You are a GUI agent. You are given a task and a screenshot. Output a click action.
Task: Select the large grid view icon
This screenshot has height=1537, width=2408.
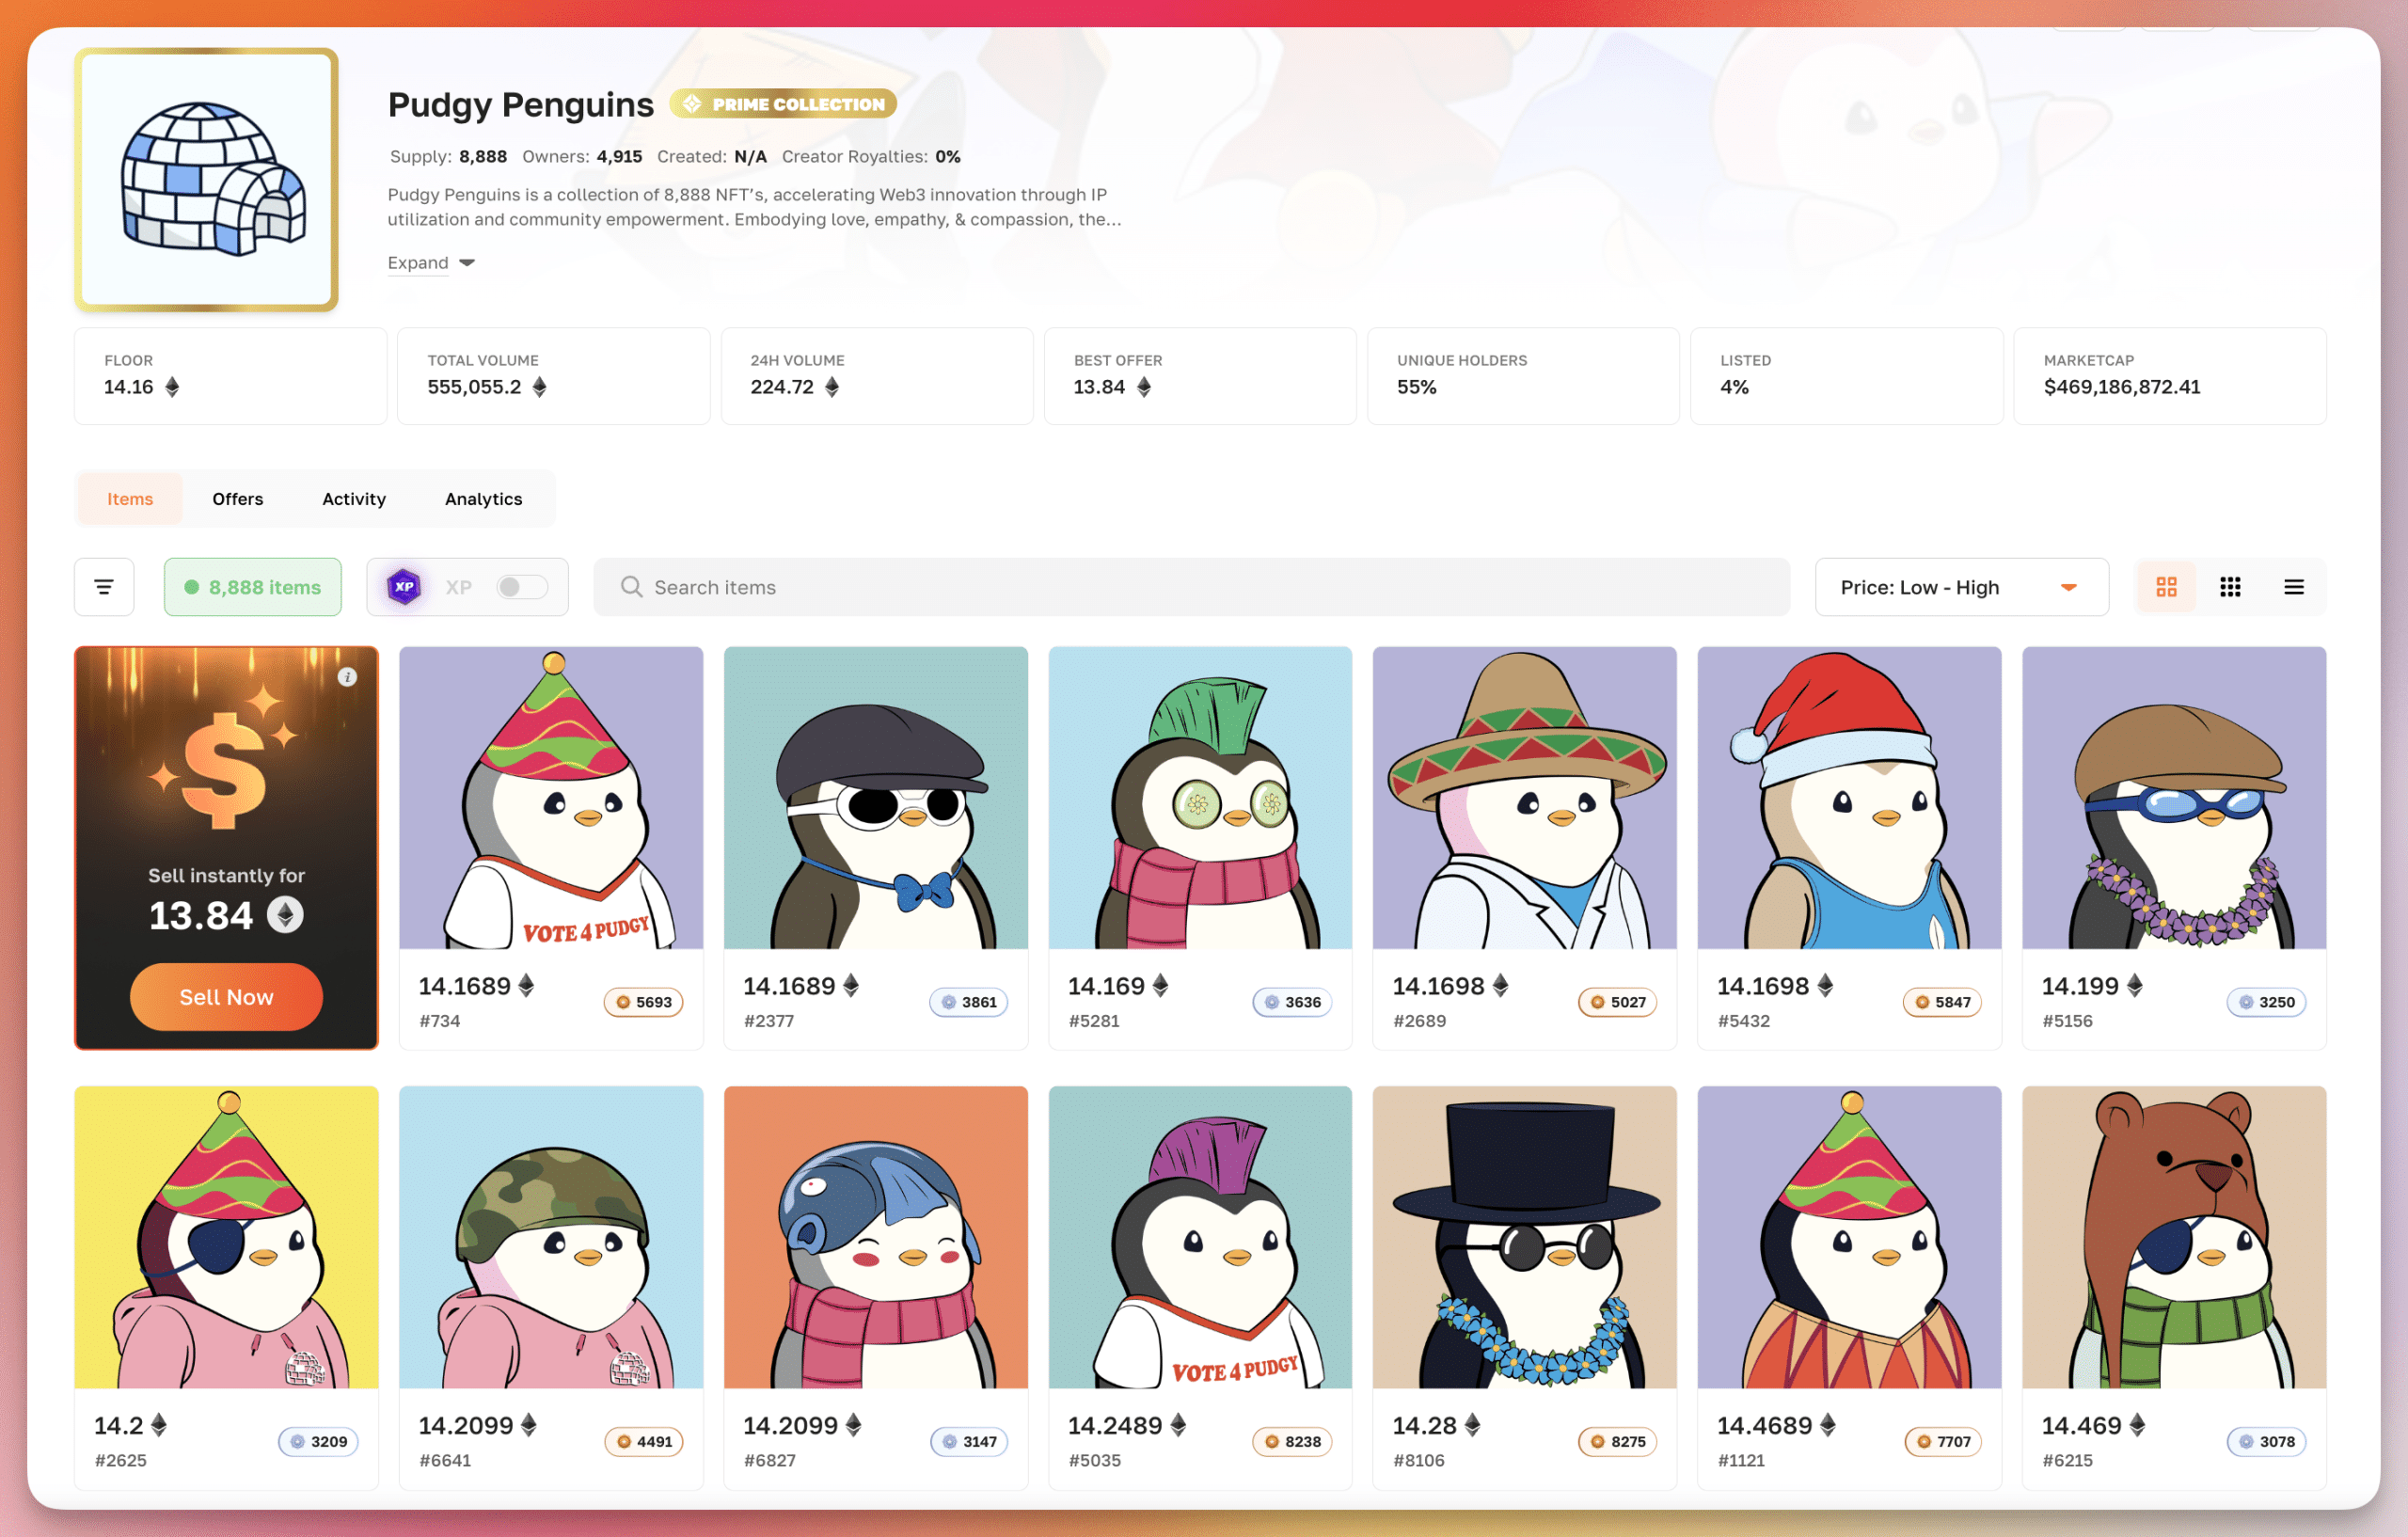pos(2166,587)
